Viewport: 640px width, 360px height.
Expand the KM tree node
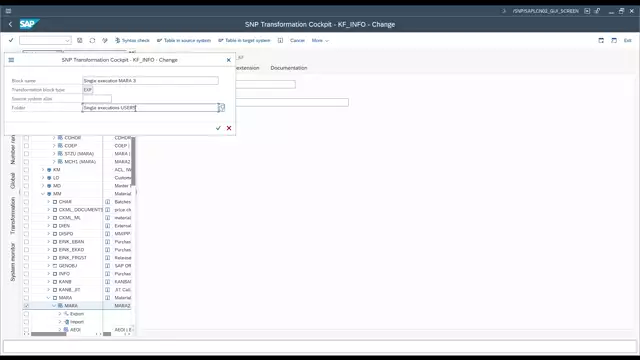tap(43, 170)
